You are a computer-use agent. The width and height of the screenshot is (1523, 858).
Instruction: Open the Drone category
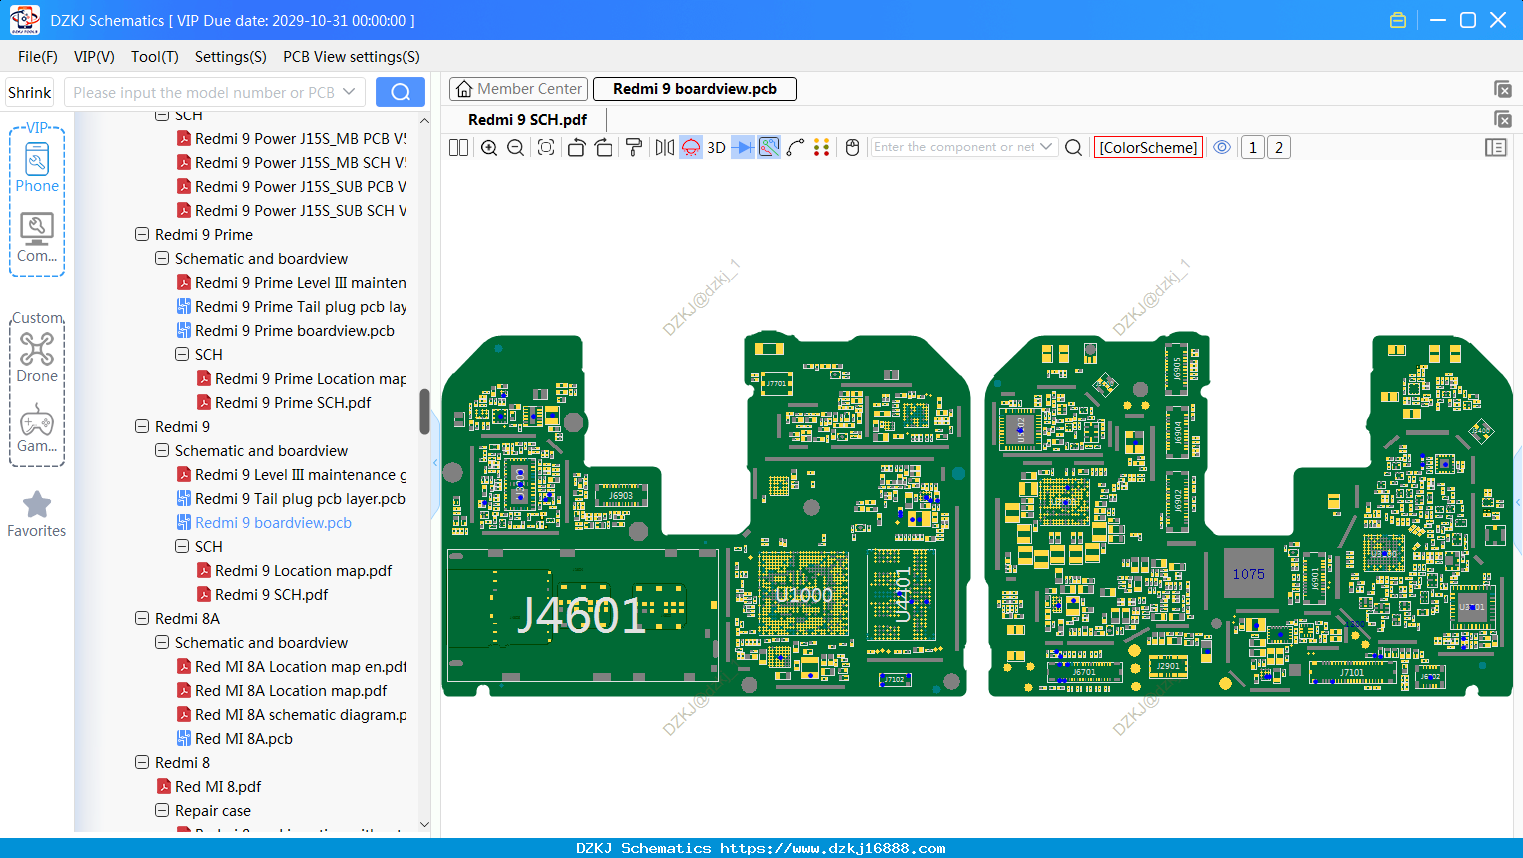pyautogui.click(x=37, y=357)
